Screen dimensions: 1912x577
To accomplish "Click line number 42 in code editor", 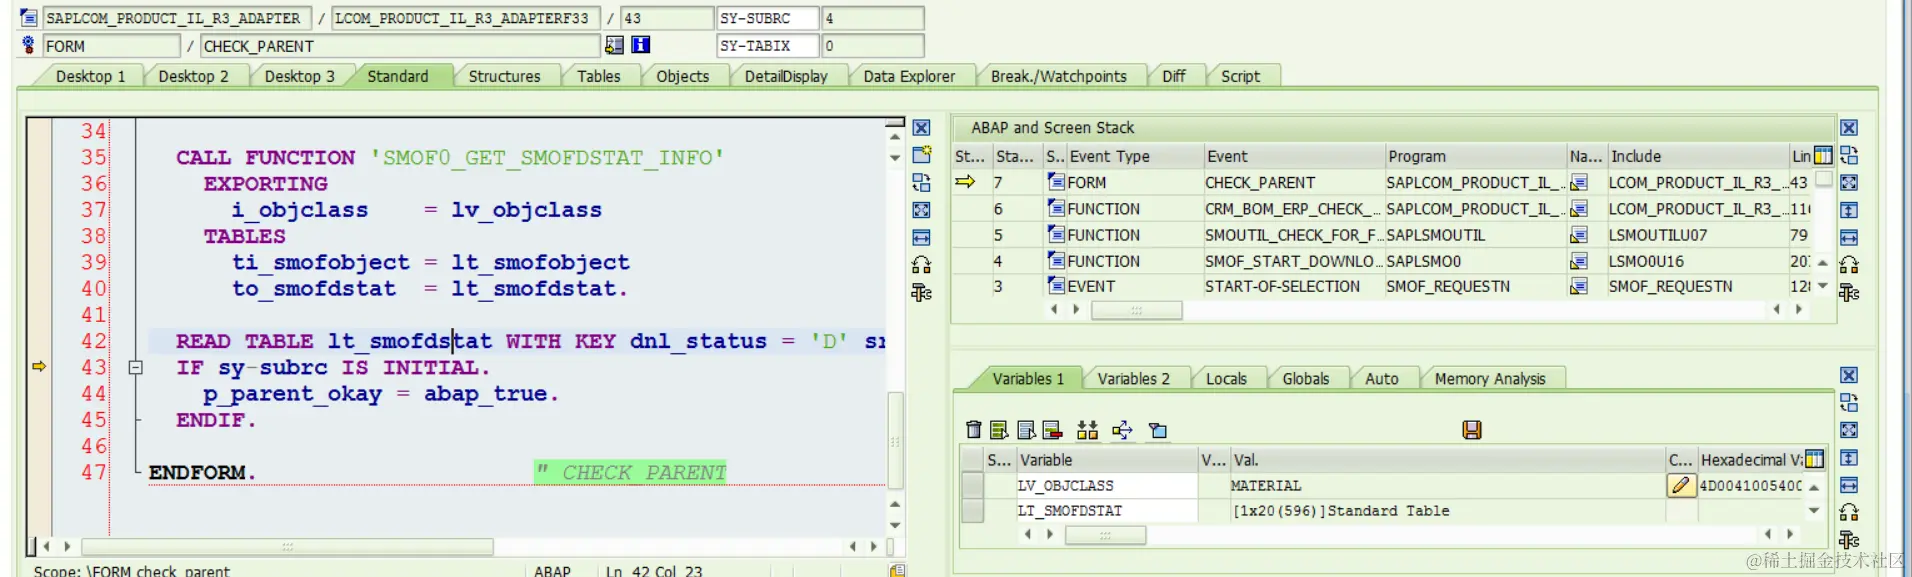I will tap(94, 341).
